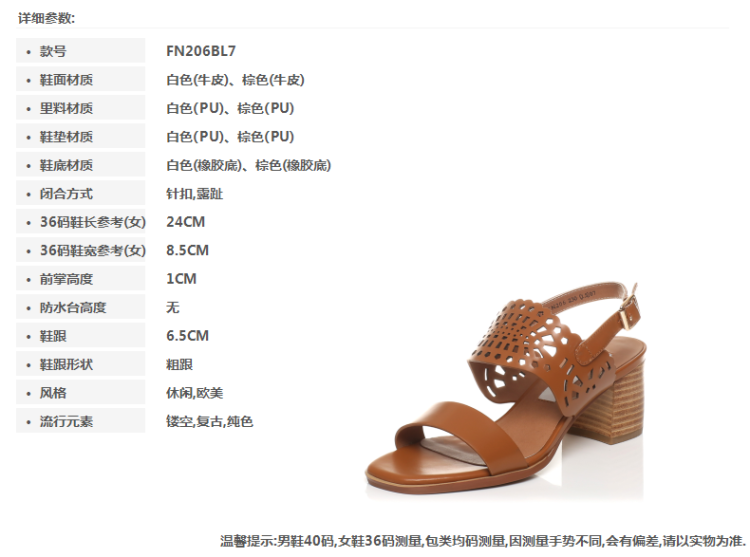This screenshot has width=750, height=557.
Task: Click the 温馨提示 measurement notice text
Action: click(483, 541)
